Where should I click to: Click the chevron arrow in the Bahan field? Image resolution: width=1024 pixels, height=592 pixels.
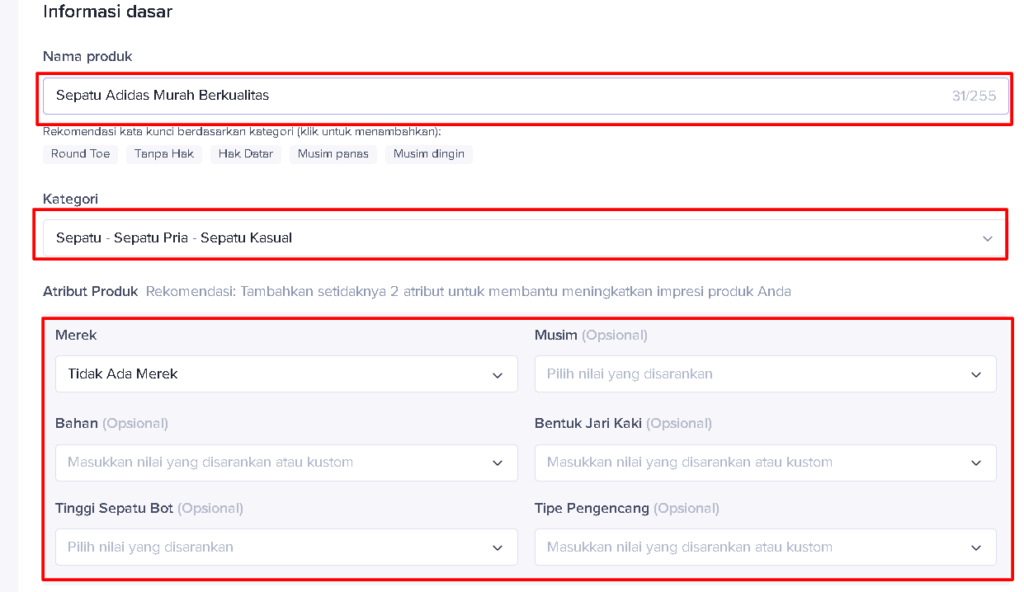pyautogui.click(x=498, y=463)
